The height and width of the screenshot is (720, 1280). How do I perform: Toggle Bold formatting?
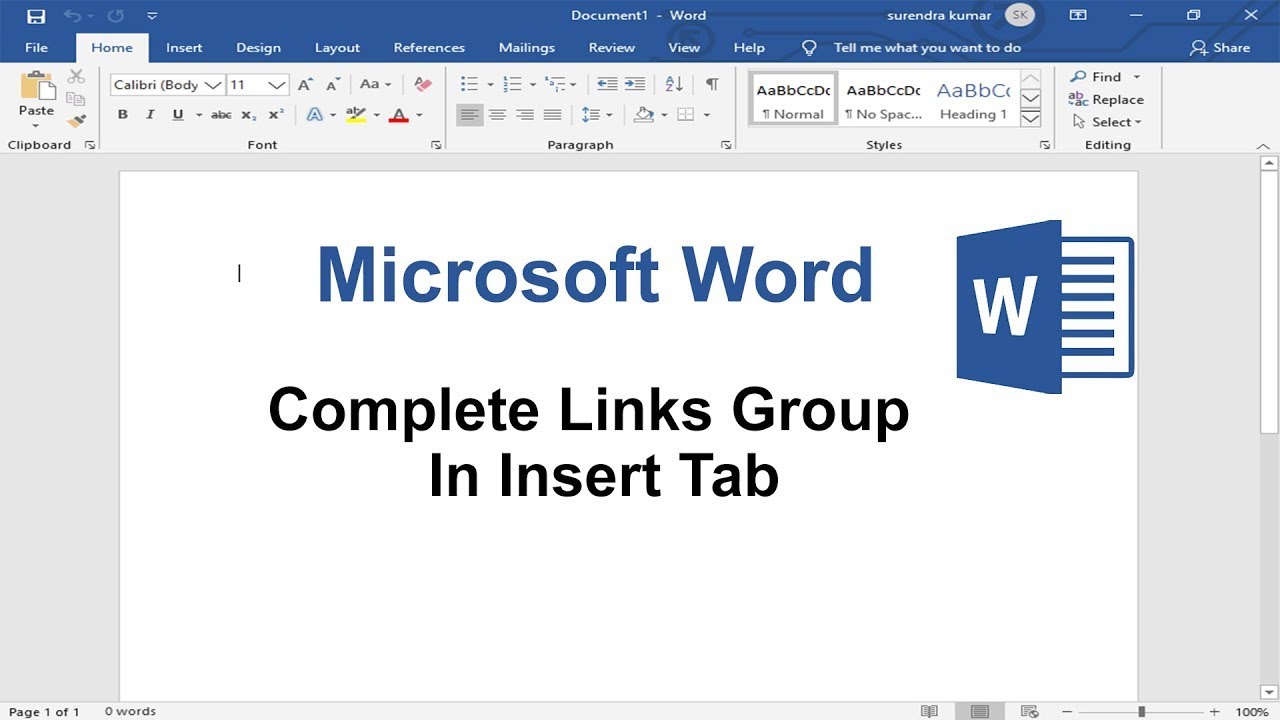coord(123,115)
